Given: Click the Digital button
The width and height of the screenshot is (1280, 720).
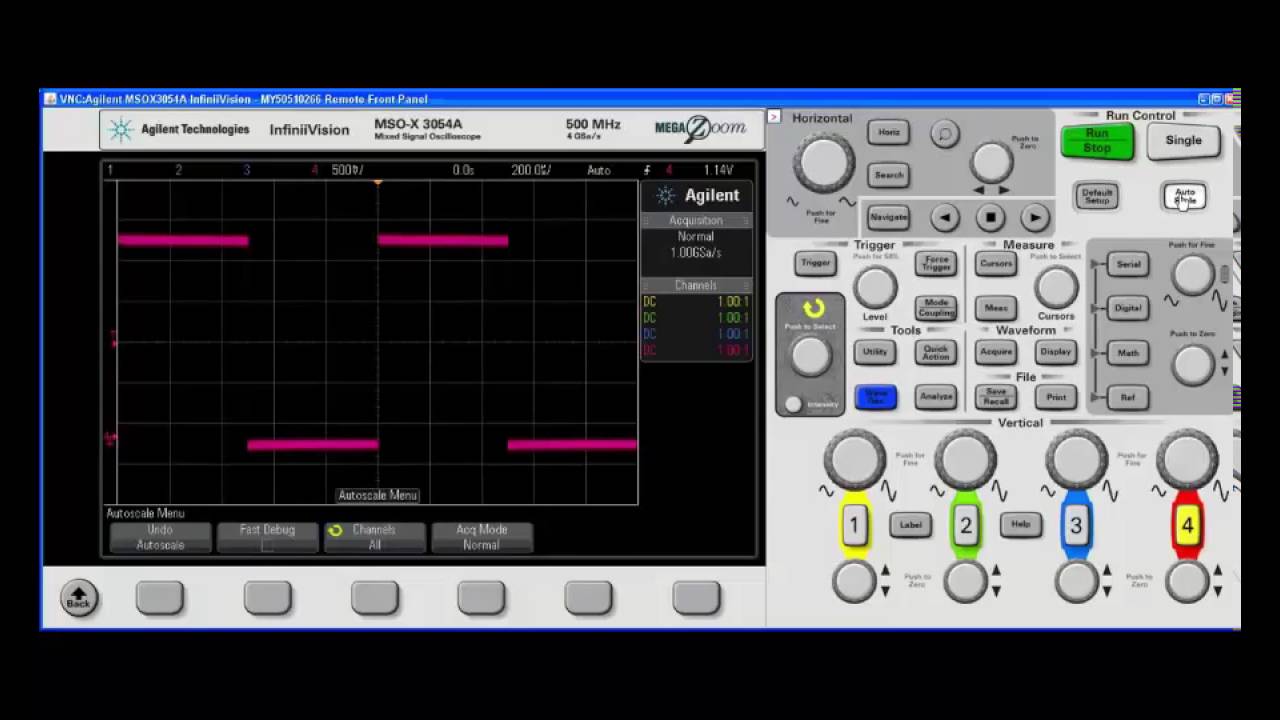Looking at the screenshot, I should tap(1128, 308).
